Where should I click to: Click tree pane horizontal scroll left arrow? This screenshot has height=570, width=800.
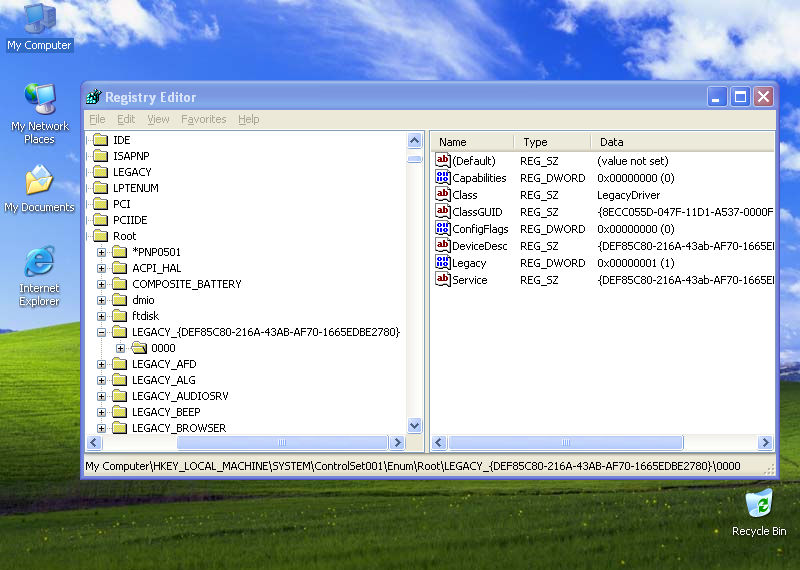pos(94,442)
